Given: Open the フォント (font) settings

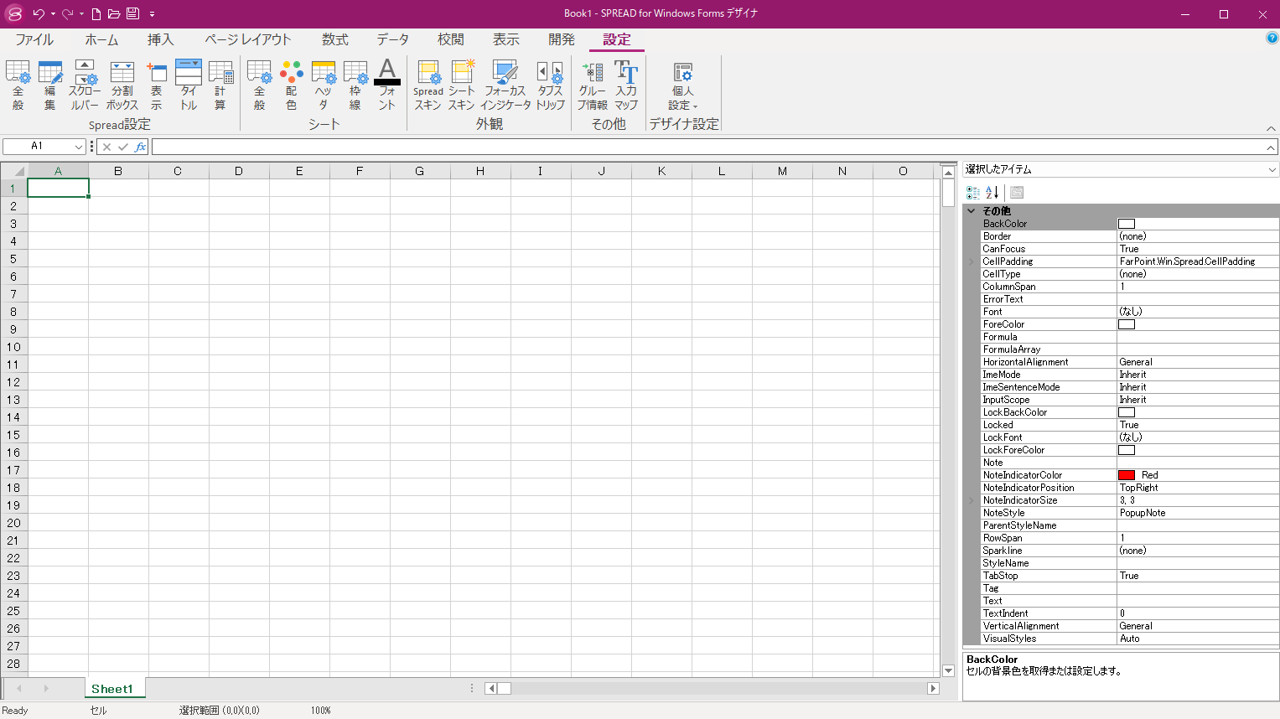Looking at the screenshot, I should (x=387, y=85).
